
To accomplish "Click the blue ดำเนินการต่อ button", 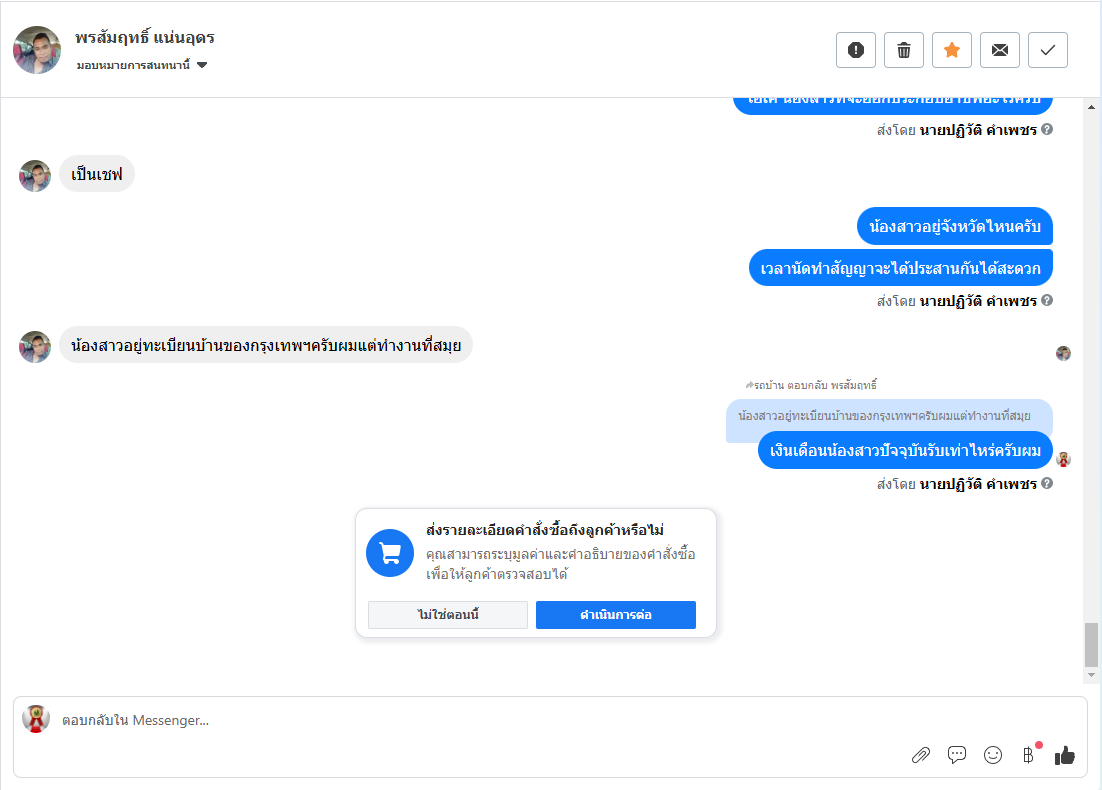I will click(616, 615).
